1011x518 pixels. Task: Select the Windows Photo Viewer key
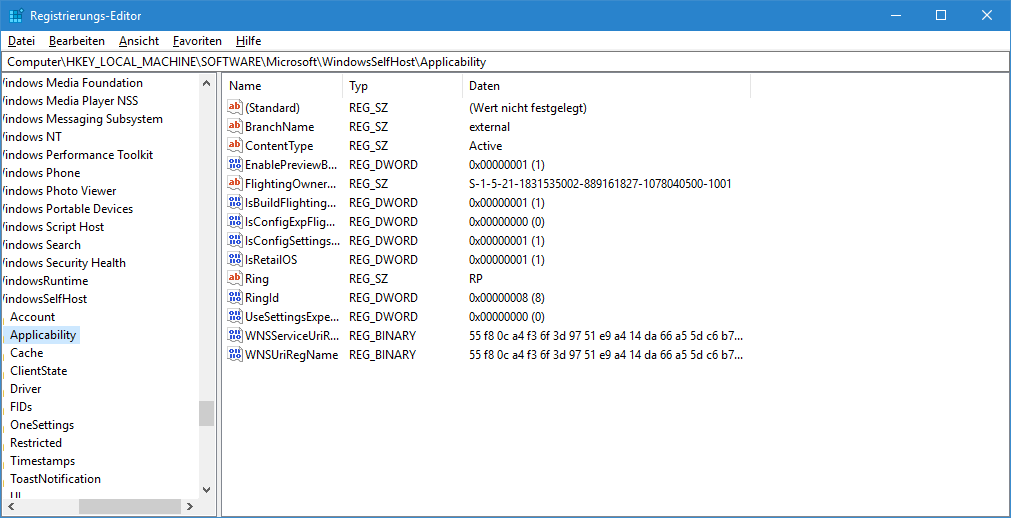[x=59, y=190]
